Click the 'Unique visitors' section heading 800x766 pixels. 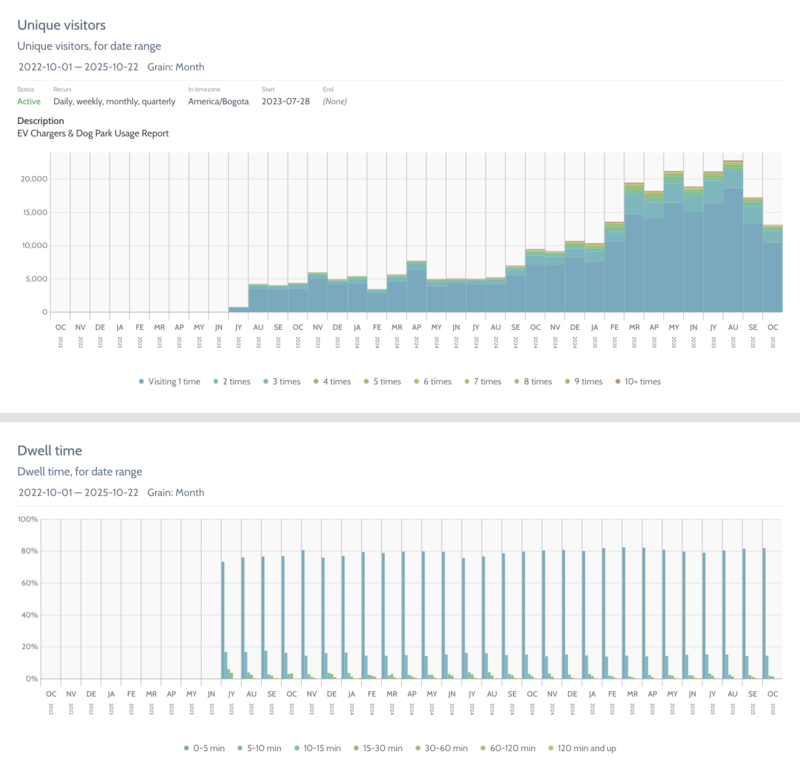62,24
